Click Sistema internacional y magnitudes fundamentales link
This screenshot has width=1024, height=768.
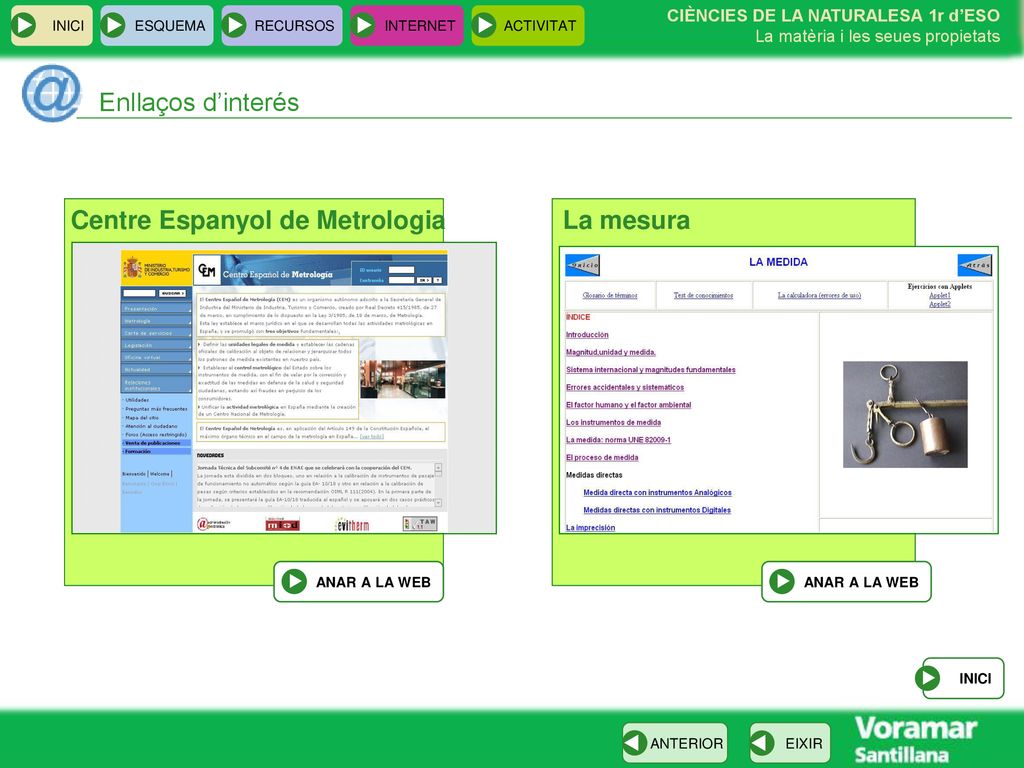(650, 370)
